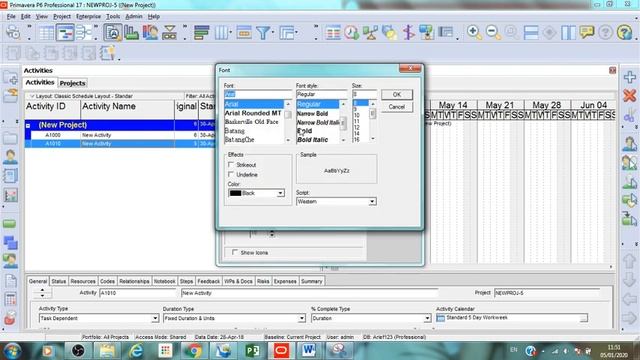Click the Font name input field
The height and width of the screenshot is (360, 640).
tap(258, 94)
